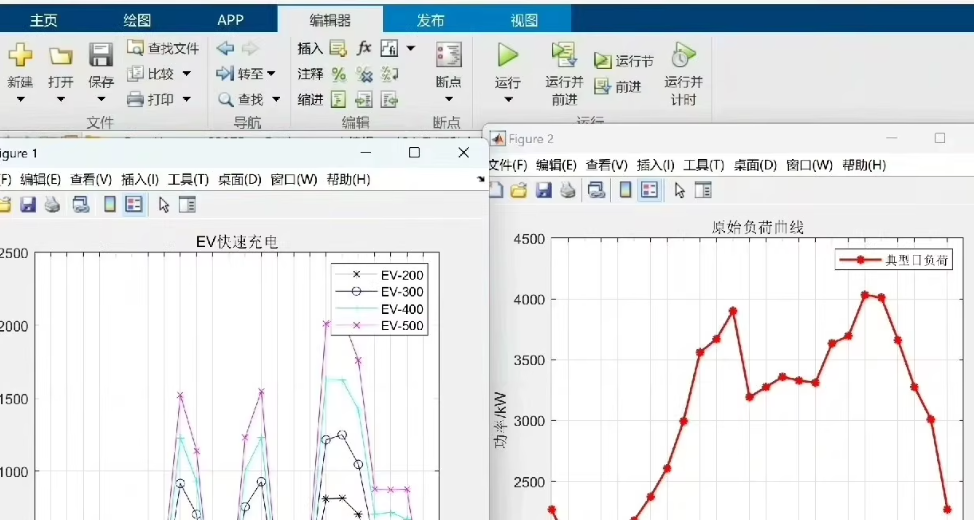Expand the 运行 dropdown arrow
Screen dimensions: 974x520
tap(508, 100)
